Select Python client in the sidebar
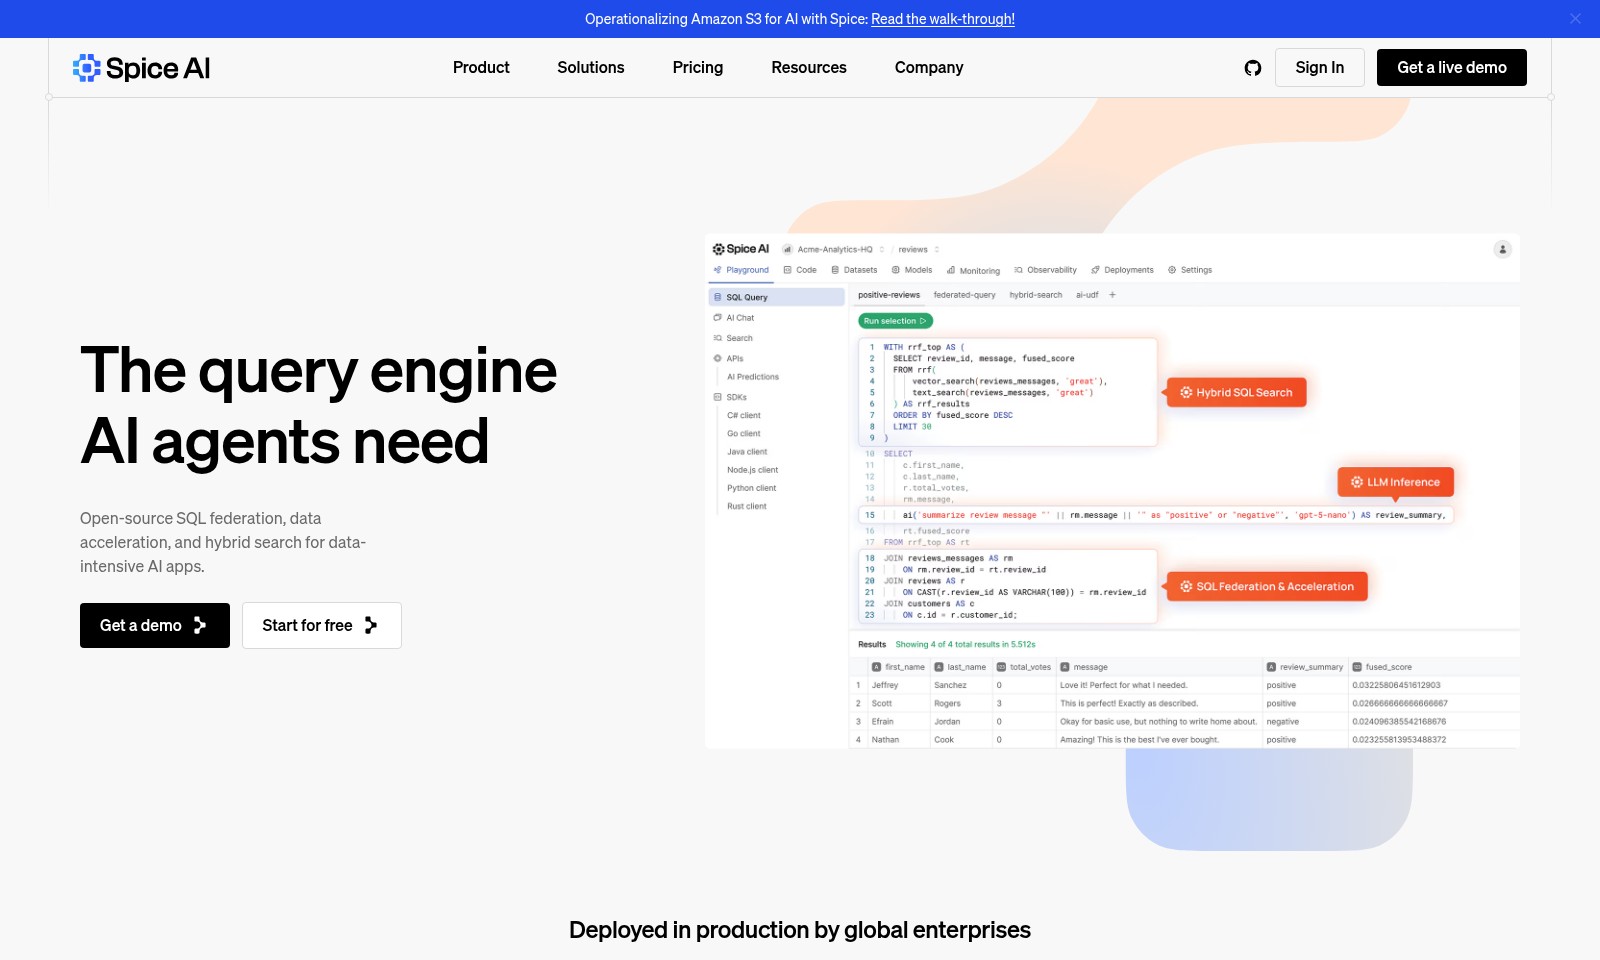 (x=752, y=488)
